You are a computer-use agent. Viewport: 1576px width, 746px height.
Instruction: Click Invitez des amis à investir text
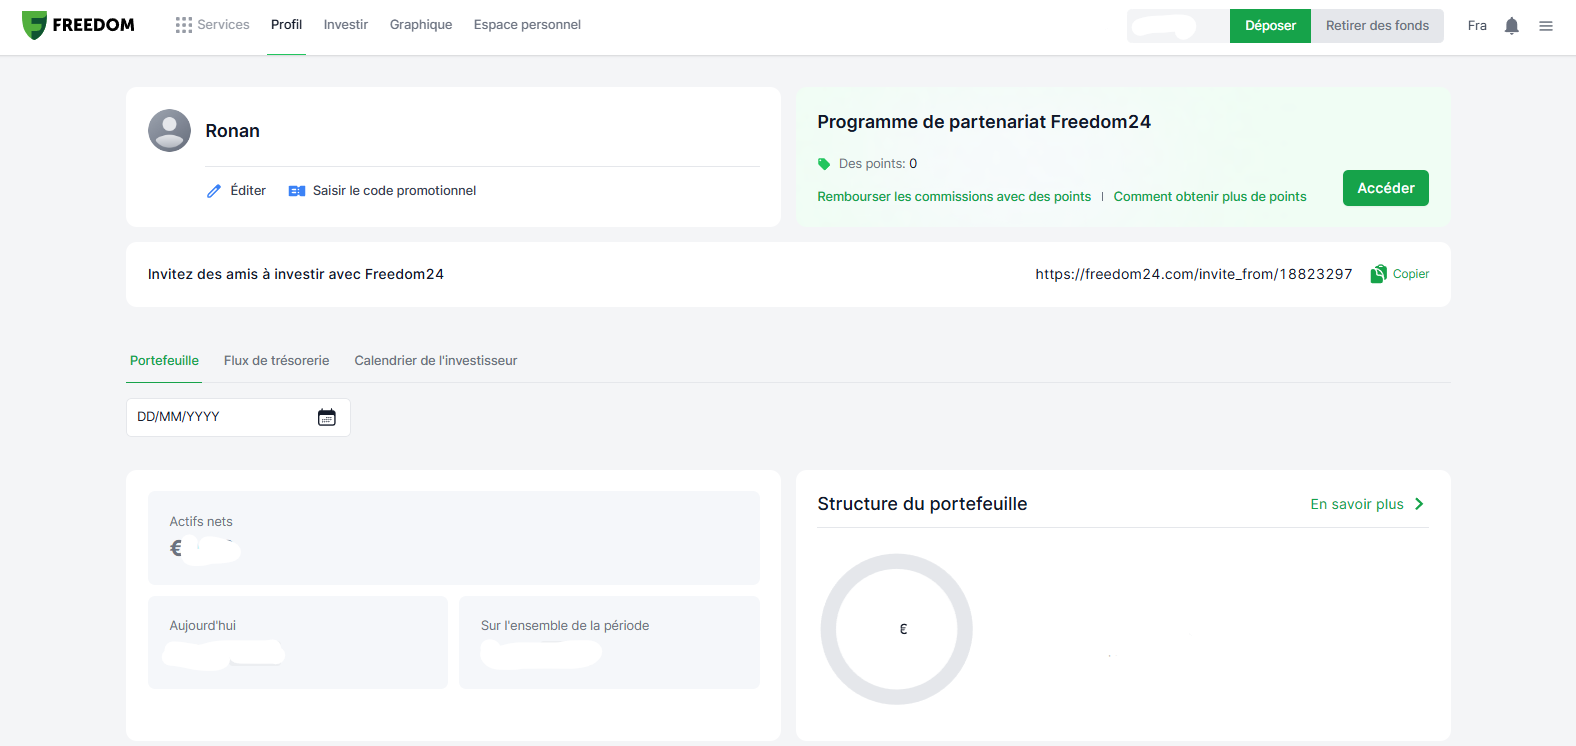coord(296,274)
